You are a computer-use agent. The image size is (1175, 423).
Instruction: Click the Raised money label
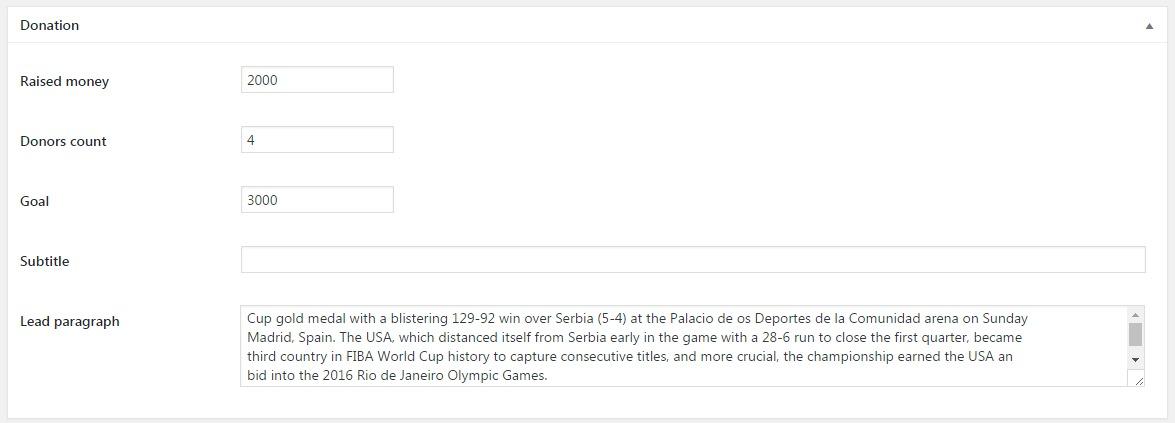click(64, 81)
